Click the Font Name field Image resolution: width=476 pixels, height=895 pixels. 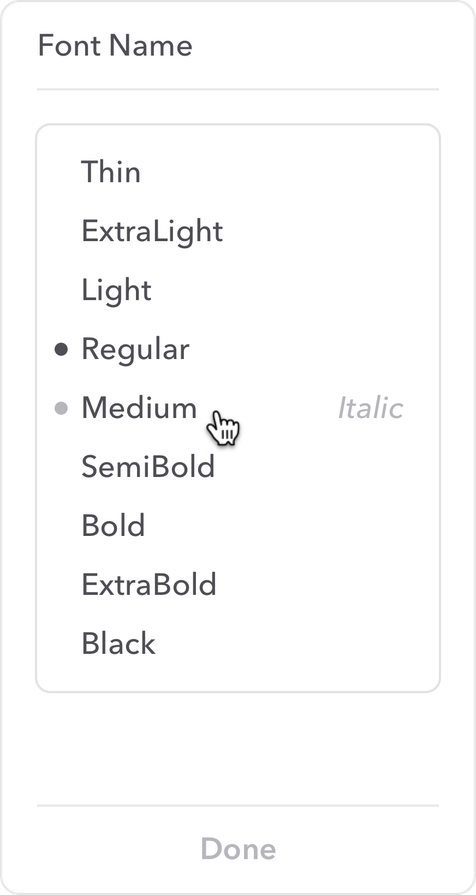238,46
